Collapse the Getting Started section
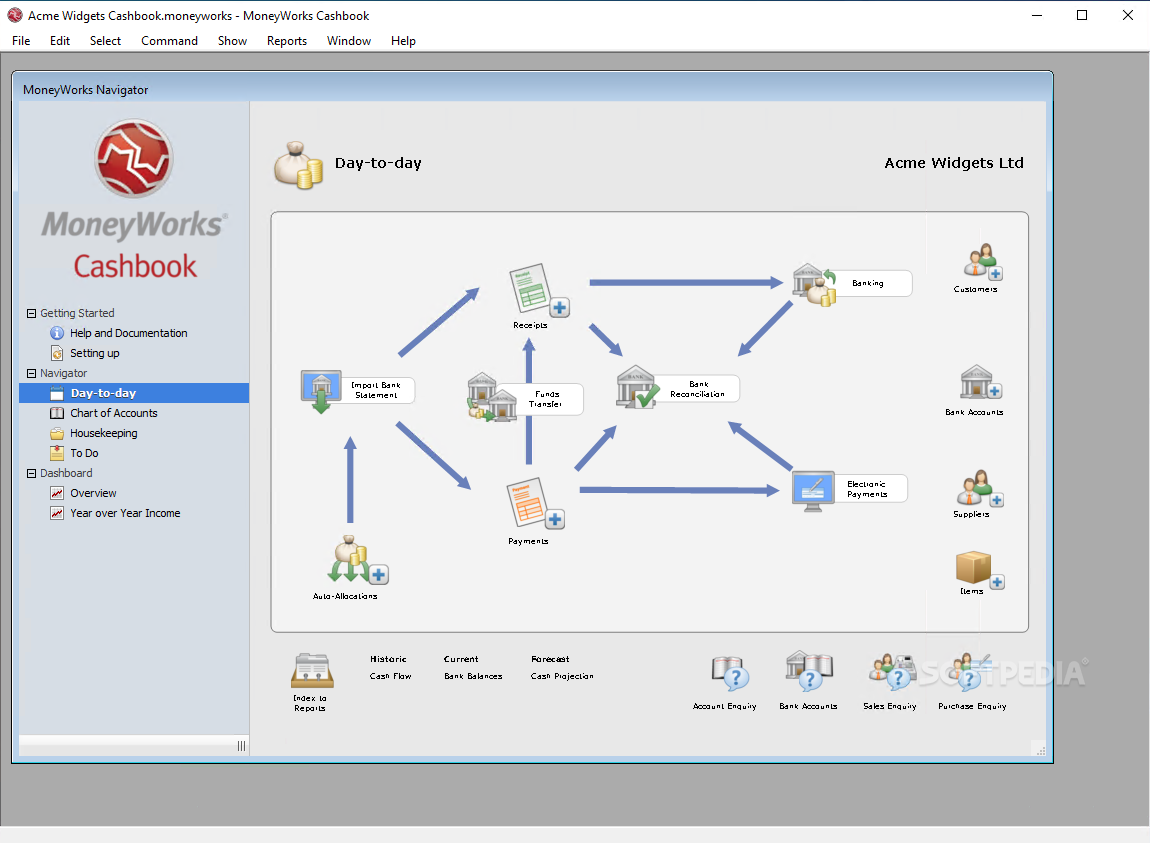Viewport: 1150px width, 843px height. 32,313
